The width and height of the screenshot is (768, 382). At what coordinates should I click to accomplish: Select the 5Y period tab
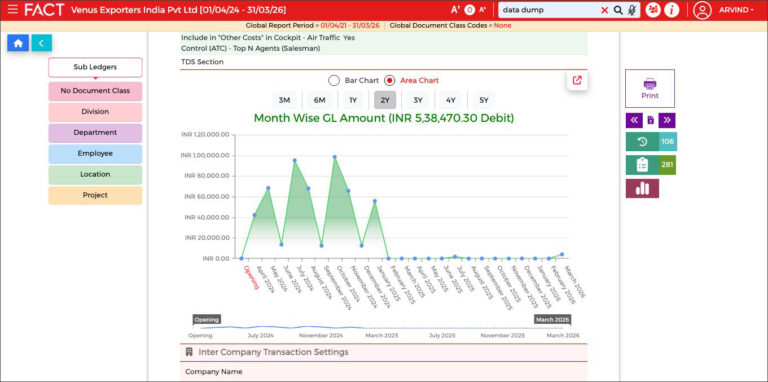tap(484, 100)
